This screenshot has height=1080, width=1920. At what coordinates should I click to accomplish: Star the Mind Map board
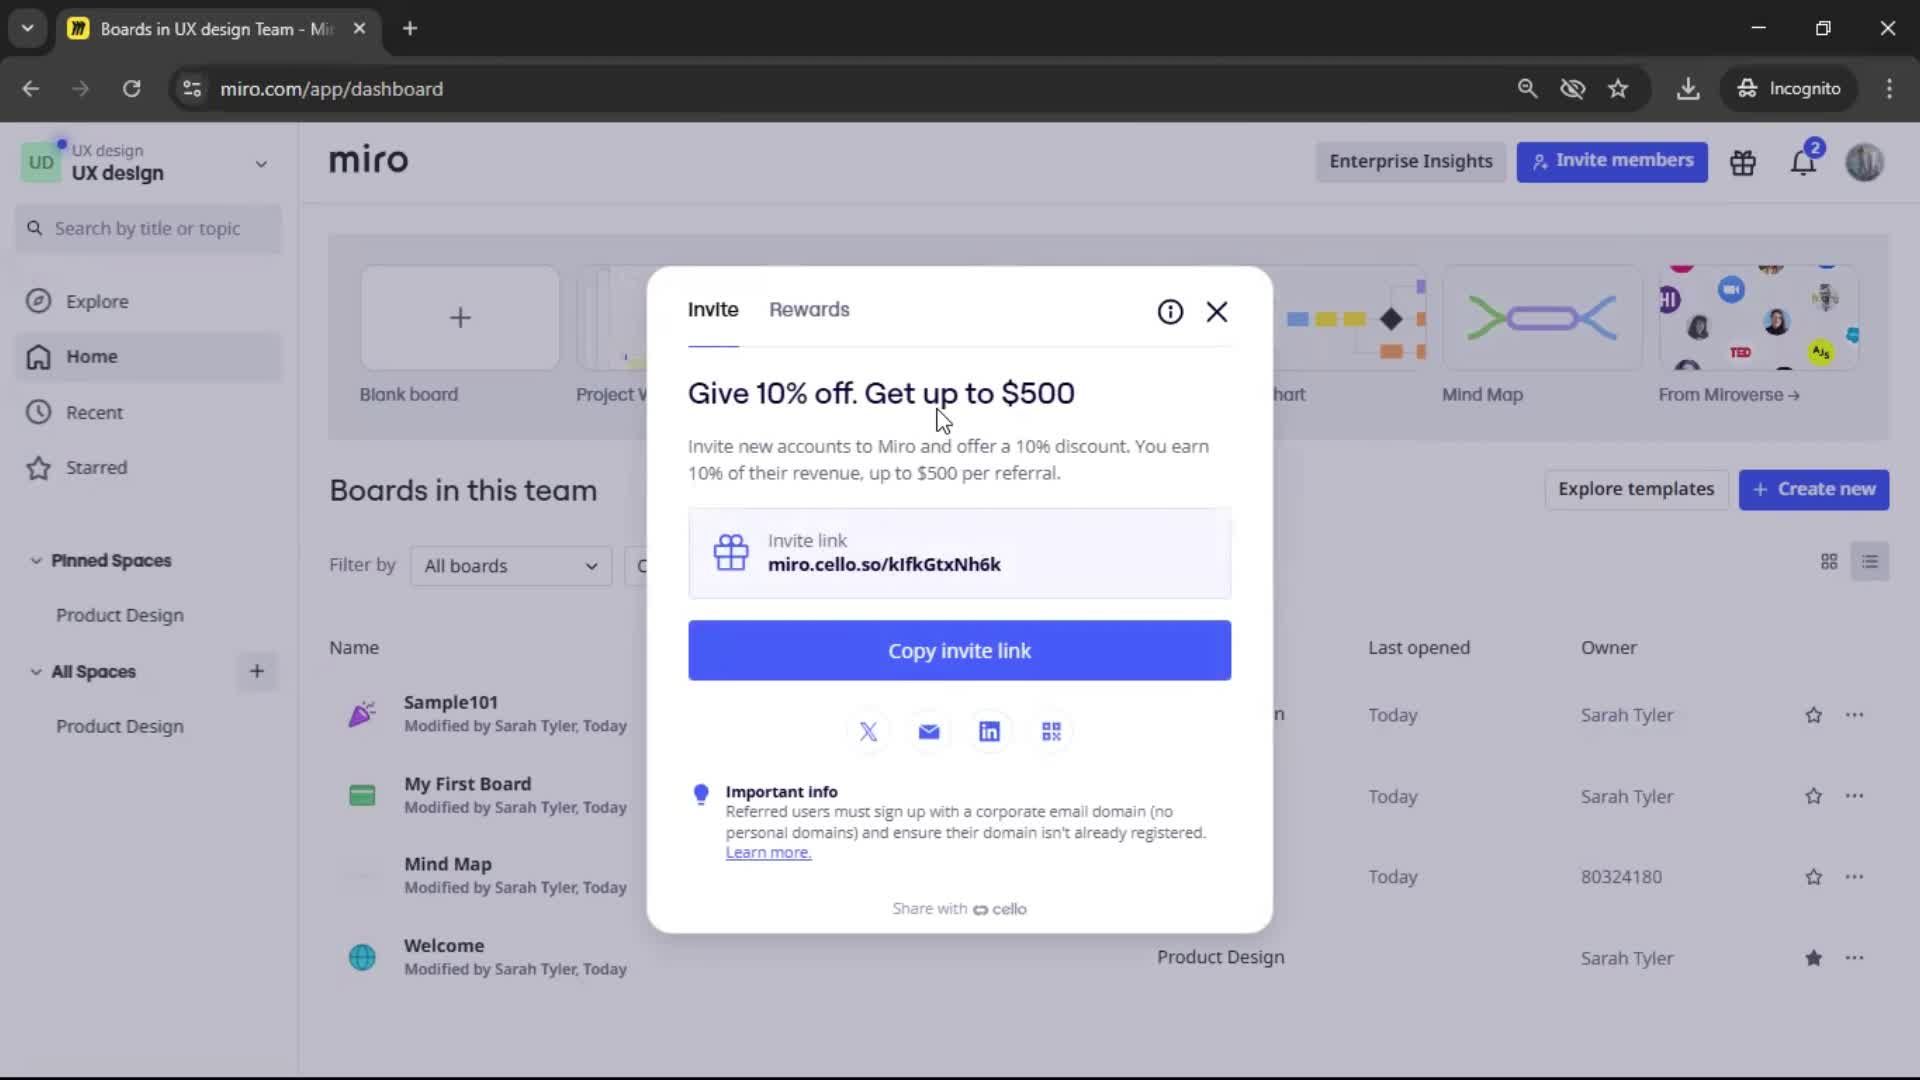coord(1813,877)
